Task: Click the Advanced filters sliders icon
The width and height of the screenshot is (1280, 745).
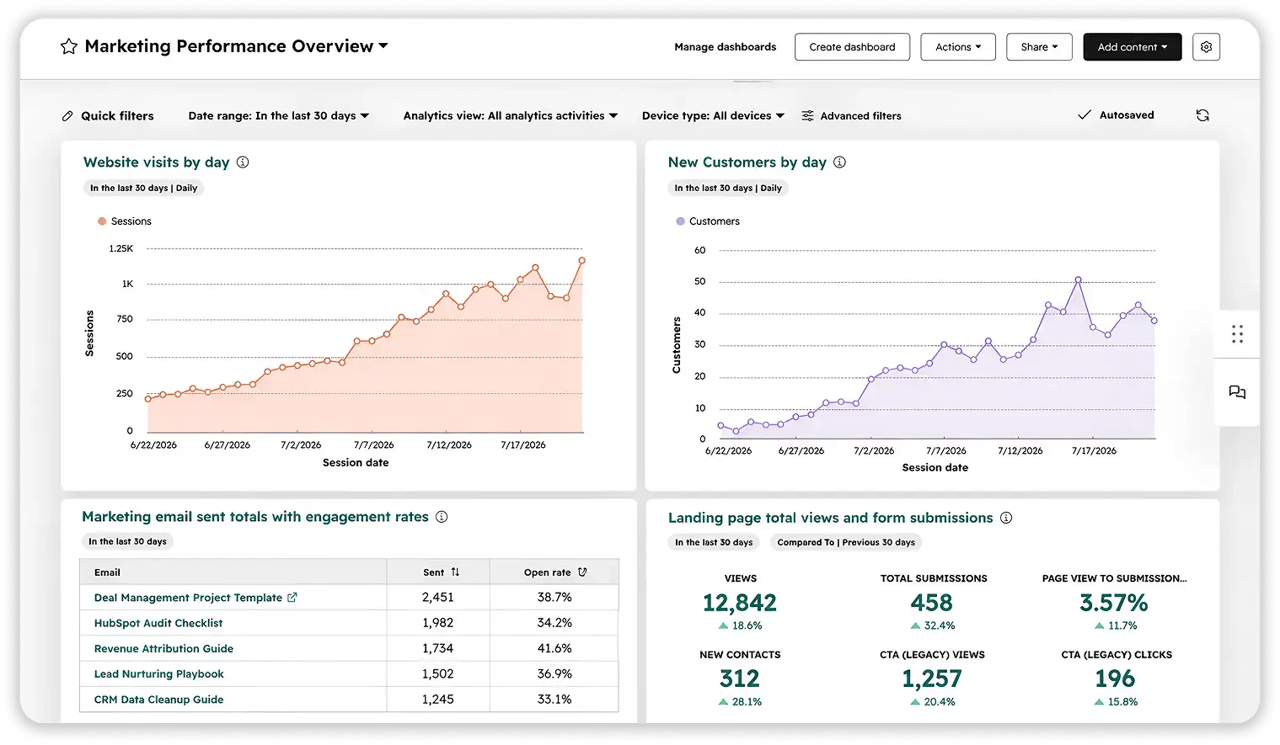Action: tap(808, 116)
